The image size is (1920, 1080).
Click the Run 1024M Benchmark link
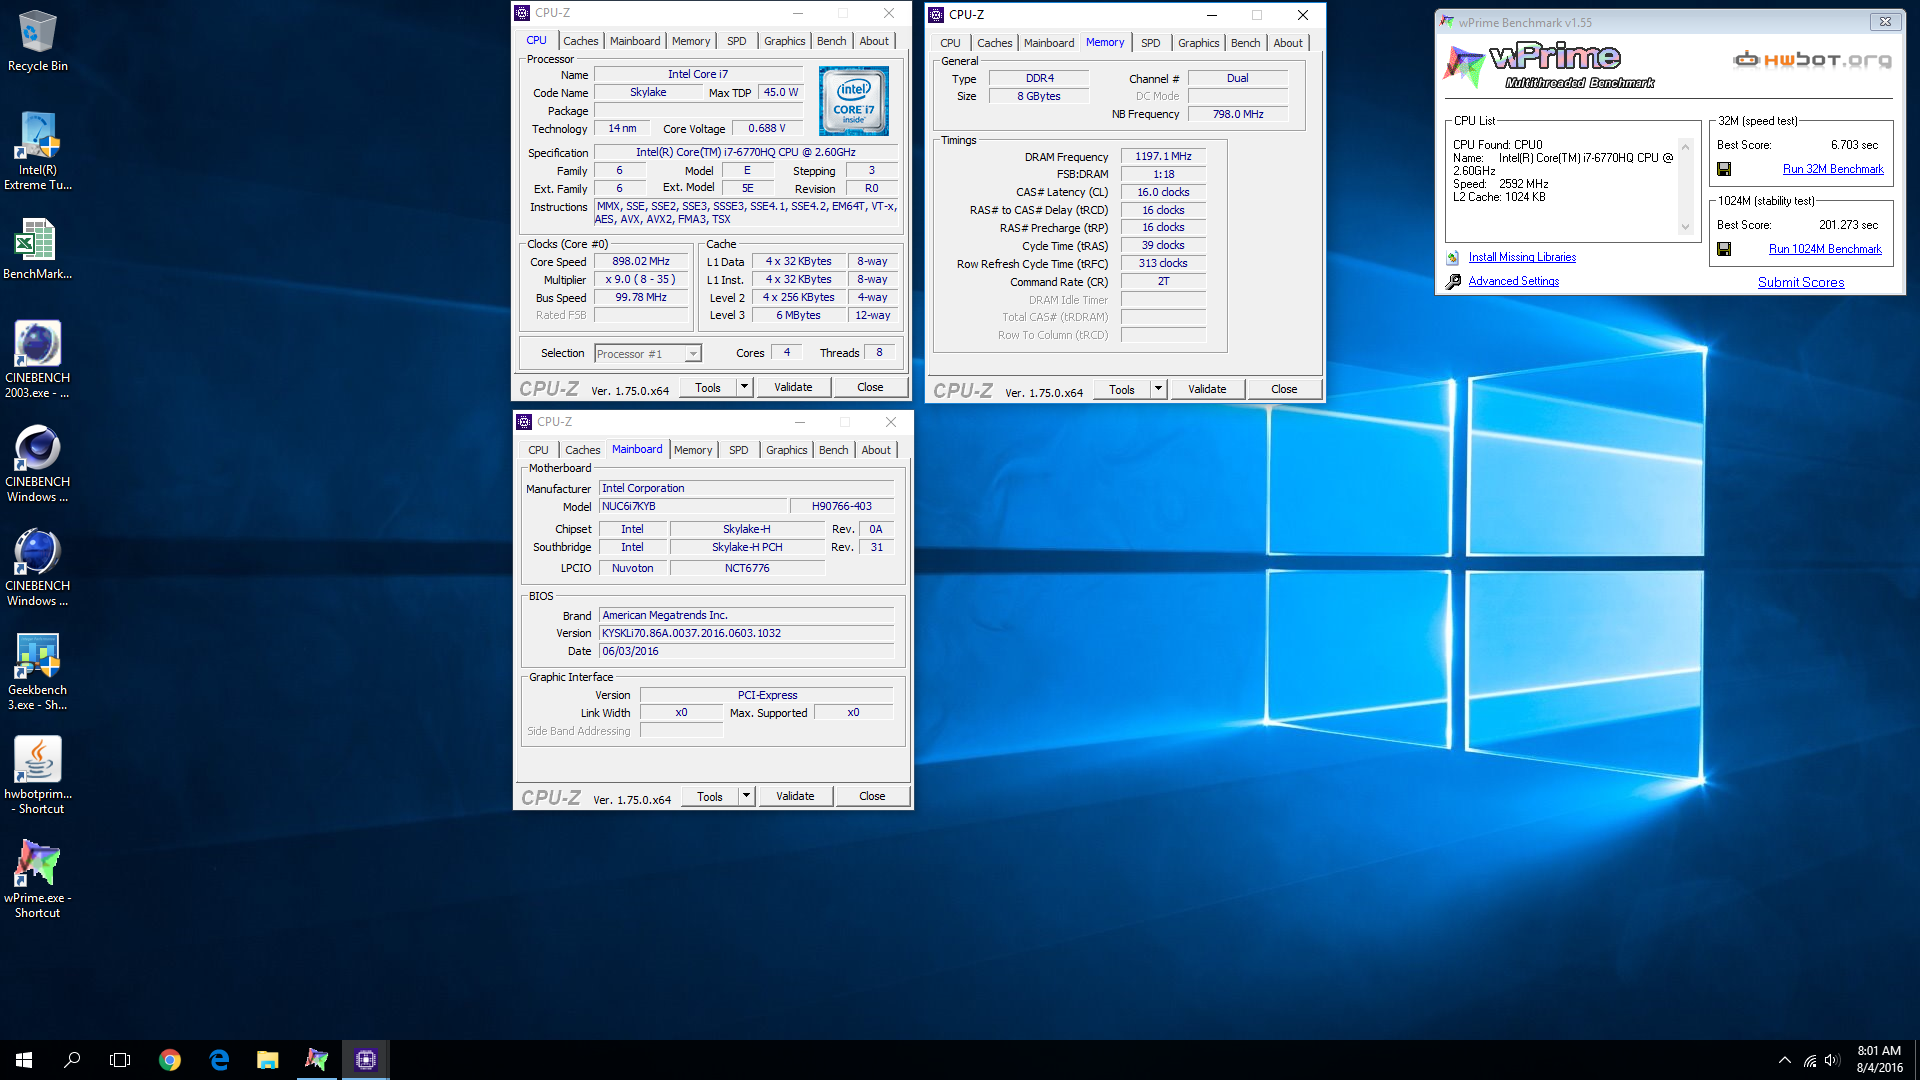1825,249
